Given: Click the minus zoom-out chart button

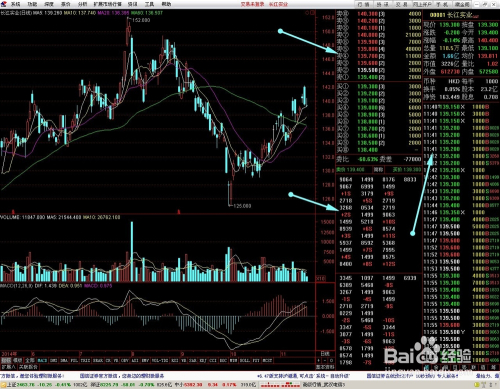Looking at the screenshot, I should coord(325,360).
